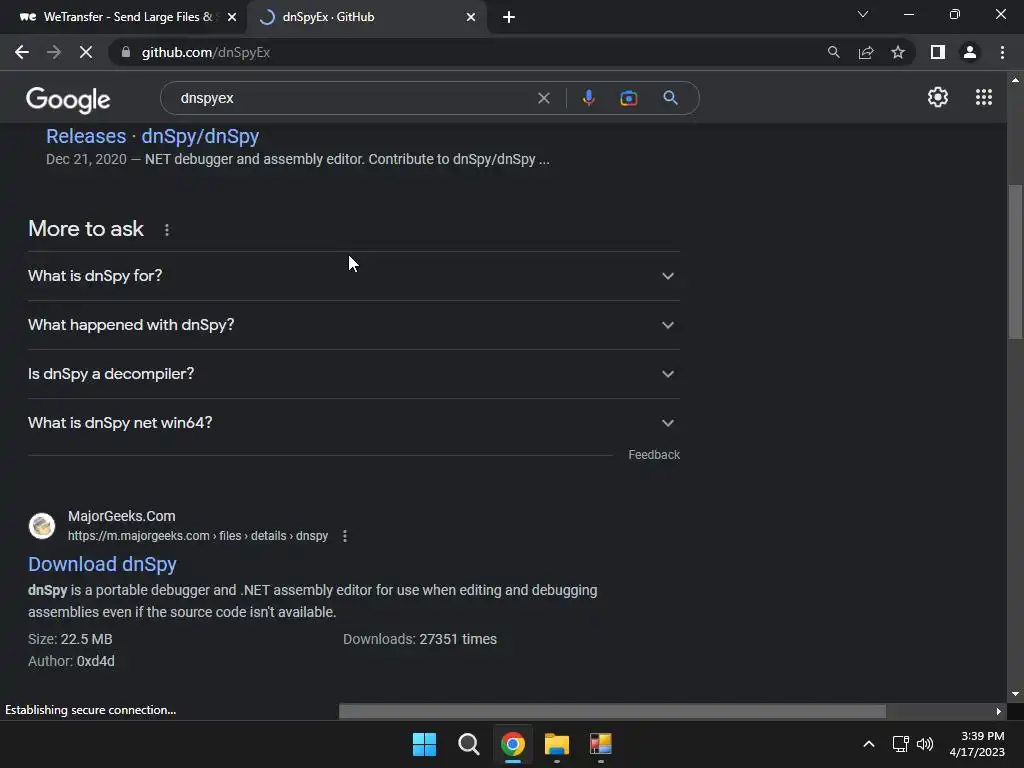Close the WeTransfer tab

pyautogui.click(x=232, y=17)
